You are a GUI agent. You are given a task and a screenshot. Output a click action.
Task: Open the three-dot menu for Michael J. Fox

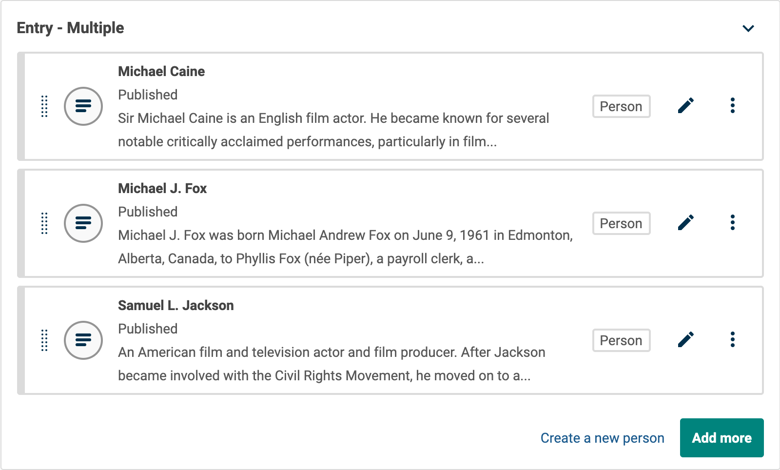tap(732, 222)
